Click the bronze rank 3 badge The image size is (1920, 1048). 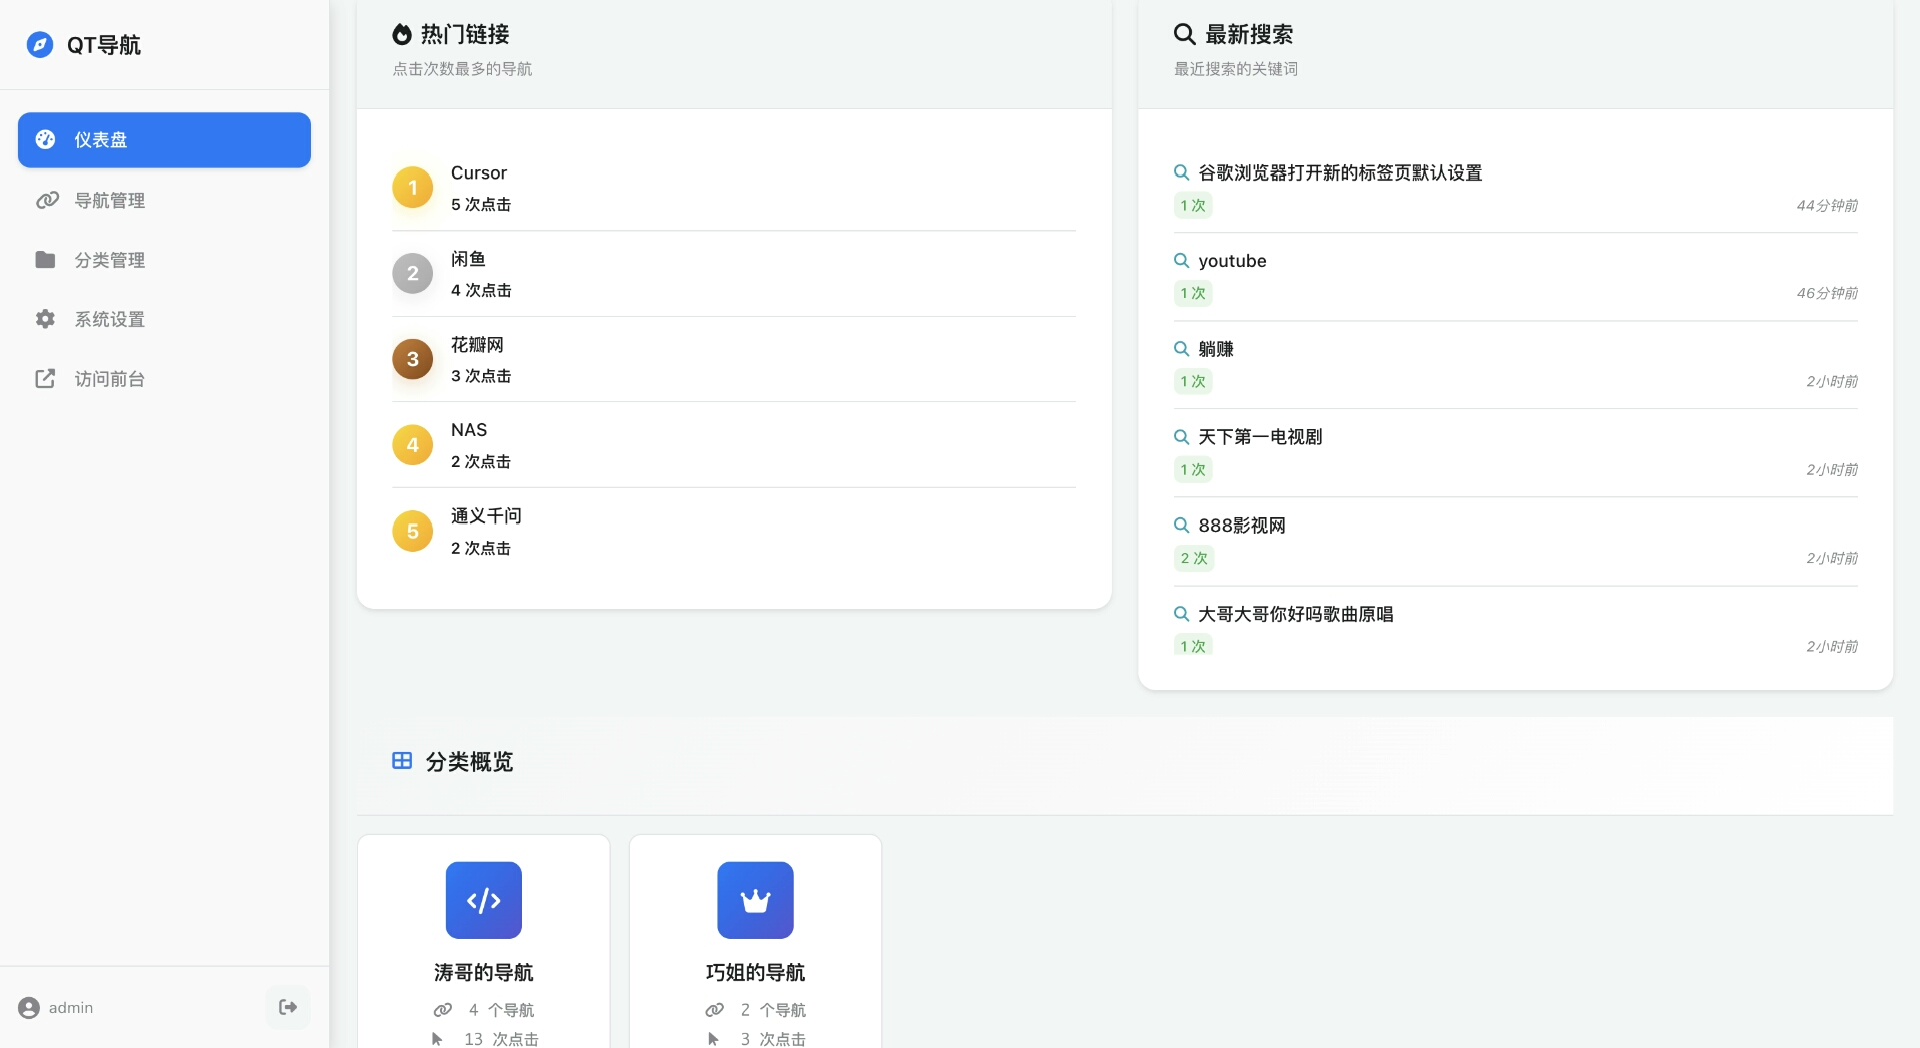tap(412, 360)
